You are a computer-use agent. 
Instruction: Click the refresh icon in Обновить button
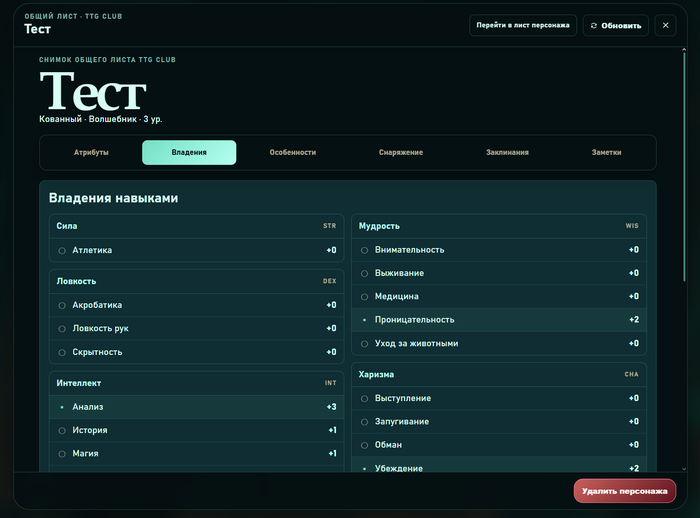click(594, 26)
